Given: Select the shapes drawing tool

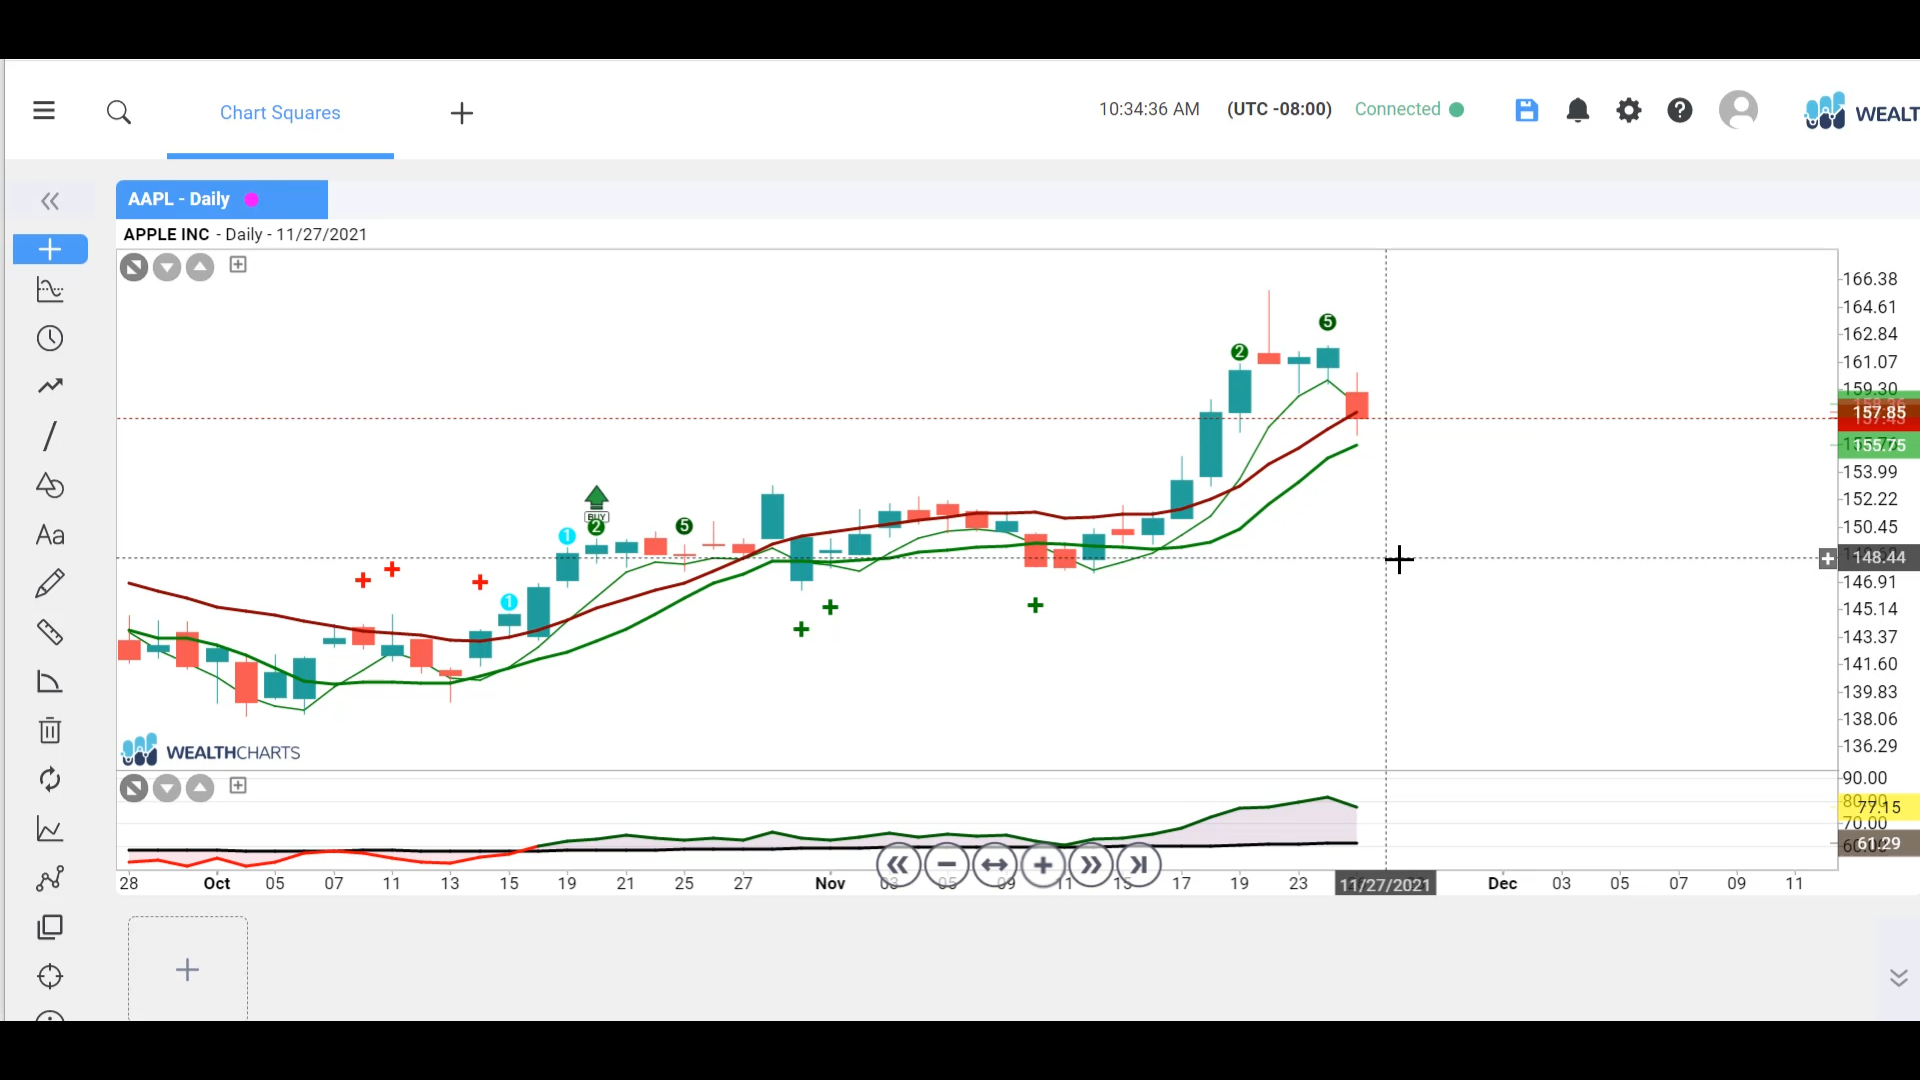Looking at the screenshot, I should coord(50,485).
